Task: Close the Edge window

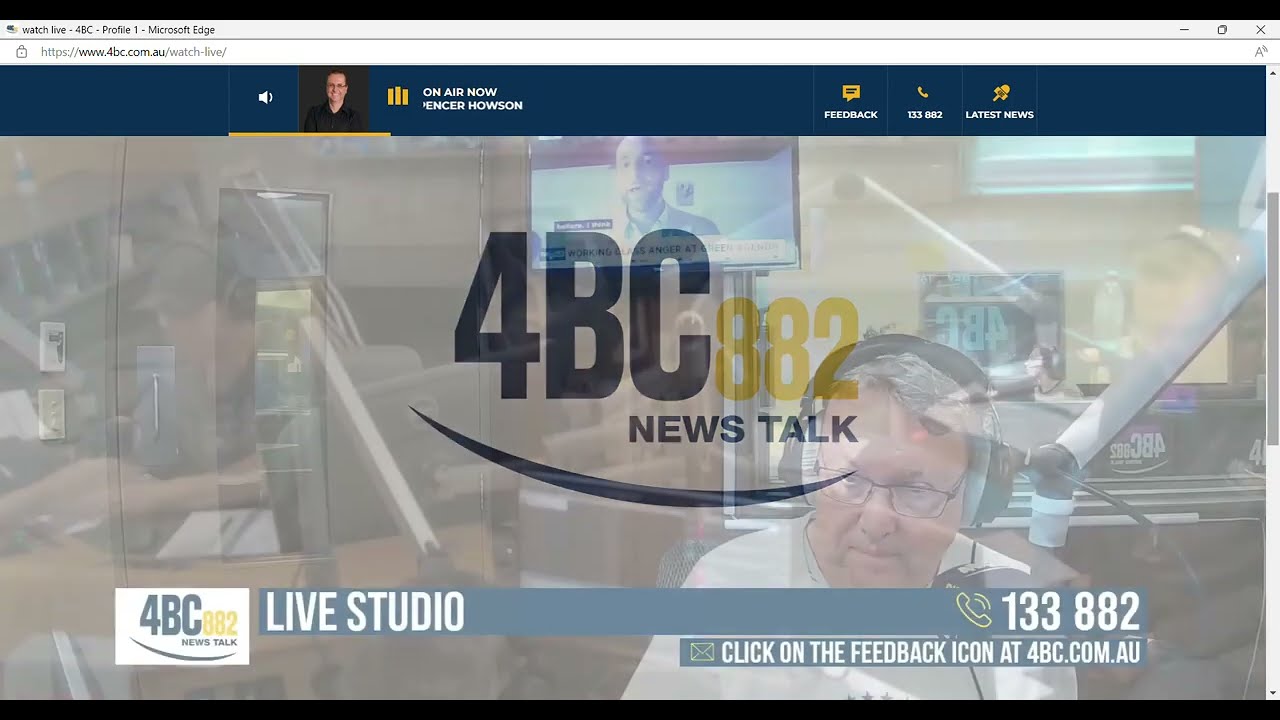Action: 1260,30
